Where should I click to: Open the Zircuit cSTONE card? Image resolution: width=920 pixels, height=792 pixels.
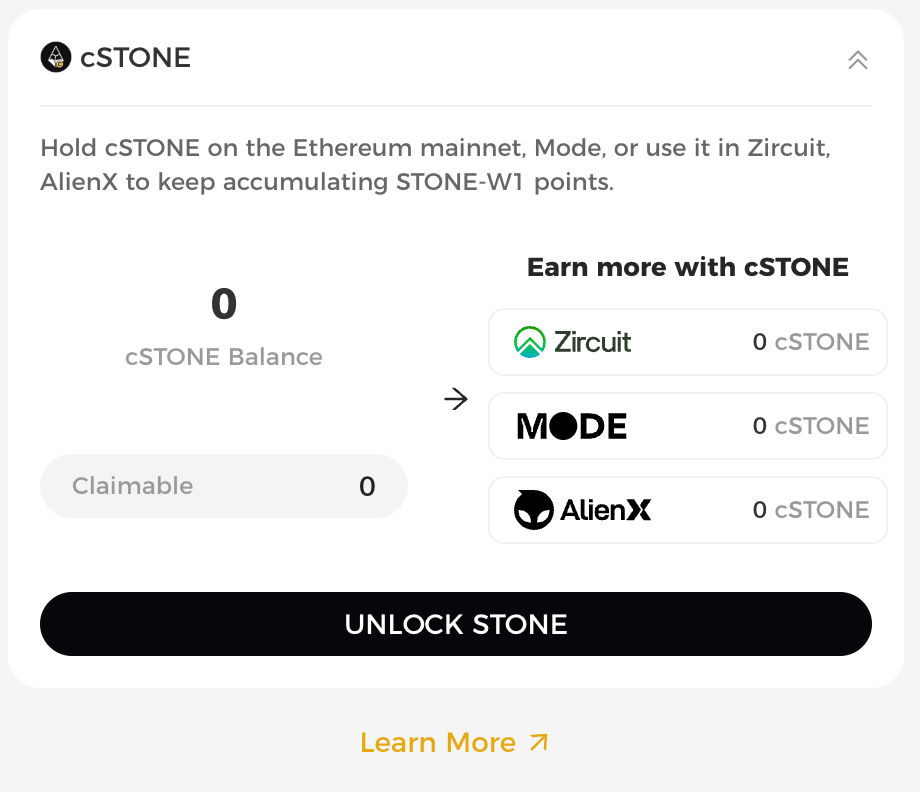click(x=688, y=342)
